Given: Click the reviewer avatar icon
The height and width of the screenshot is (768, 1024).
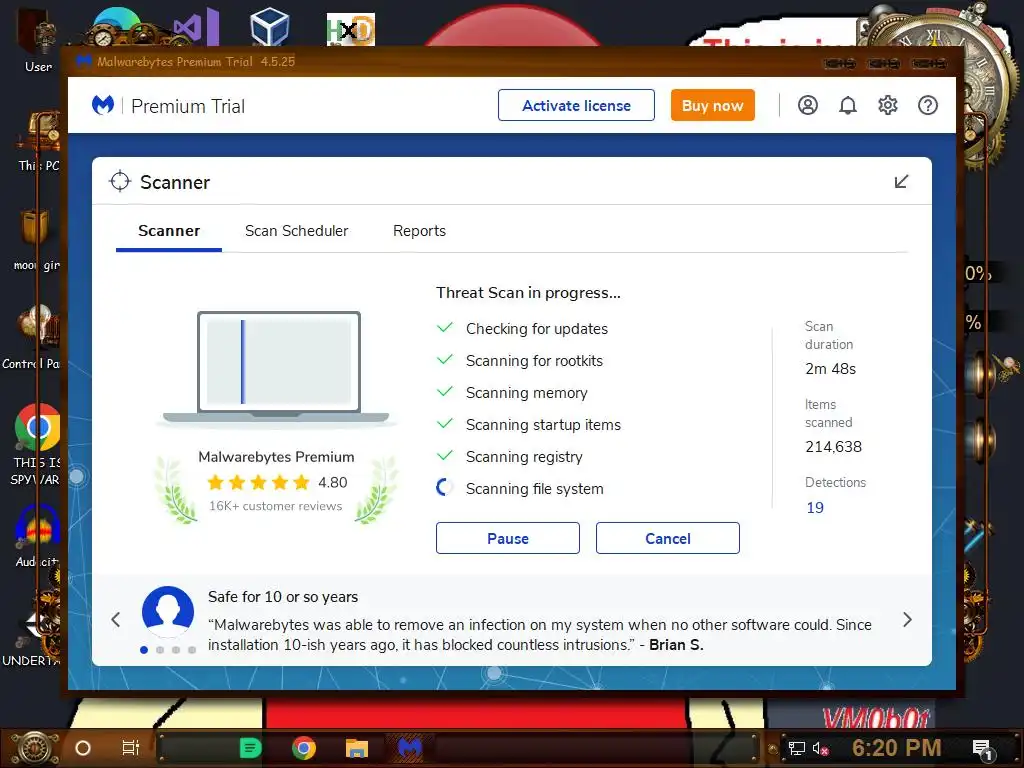Looking at the screenshot, I should pyautogui.click(x=168, y=612).
